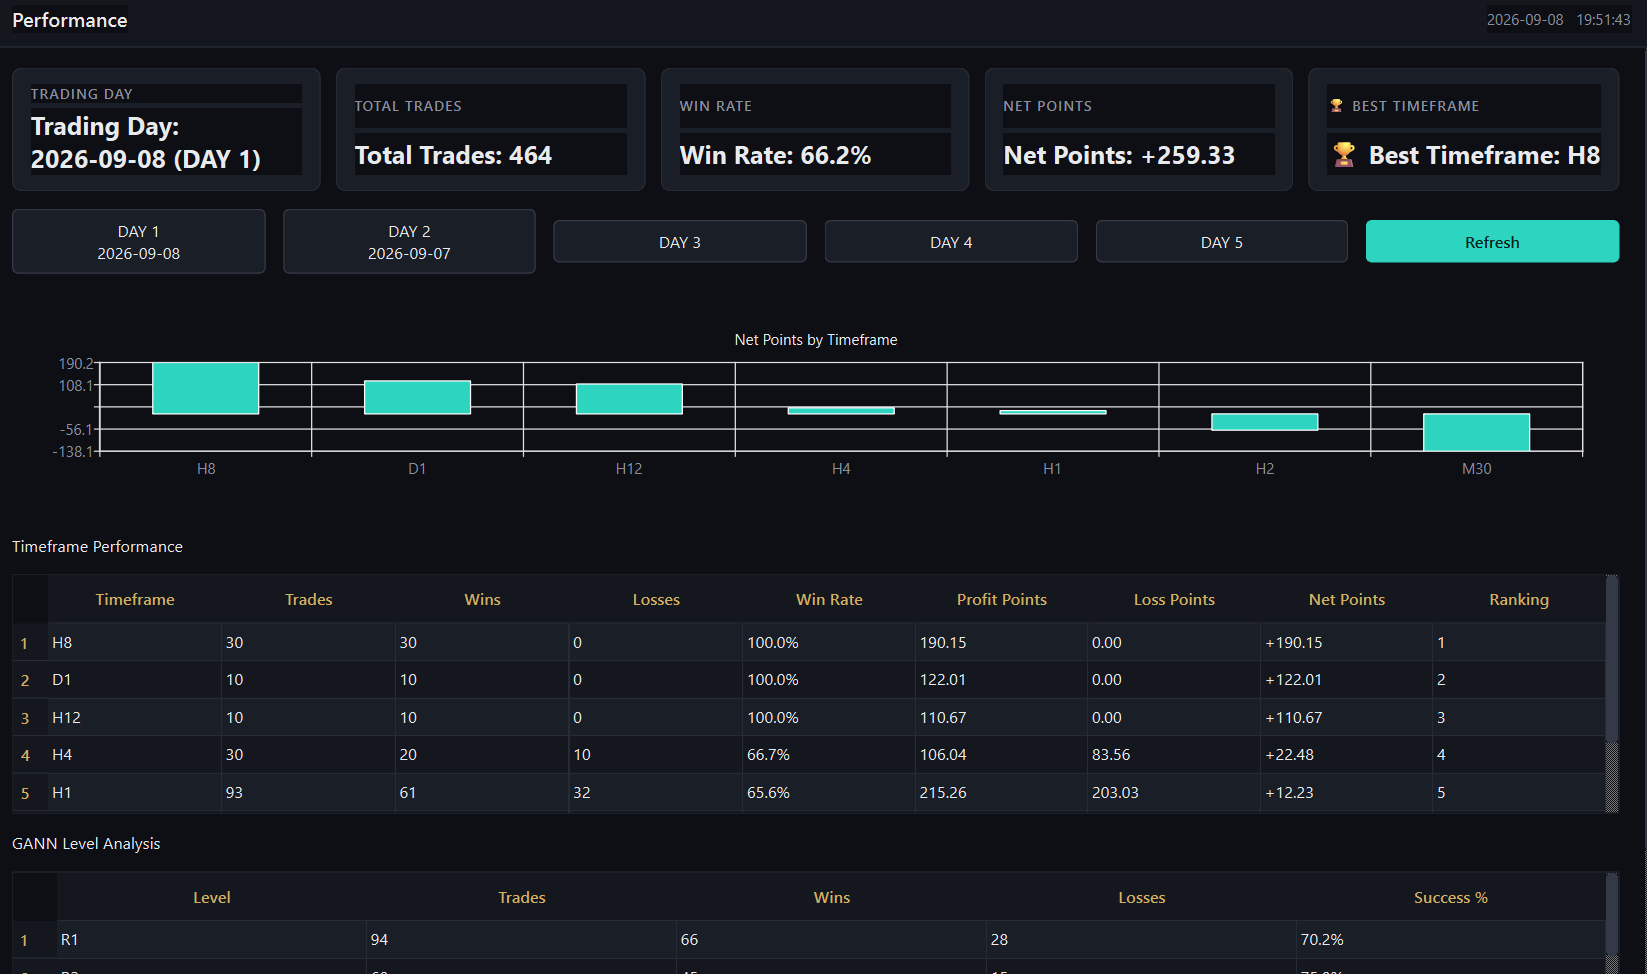Switch to the DAY 5 tab
1647x974 pixels.
point(1222,242)
